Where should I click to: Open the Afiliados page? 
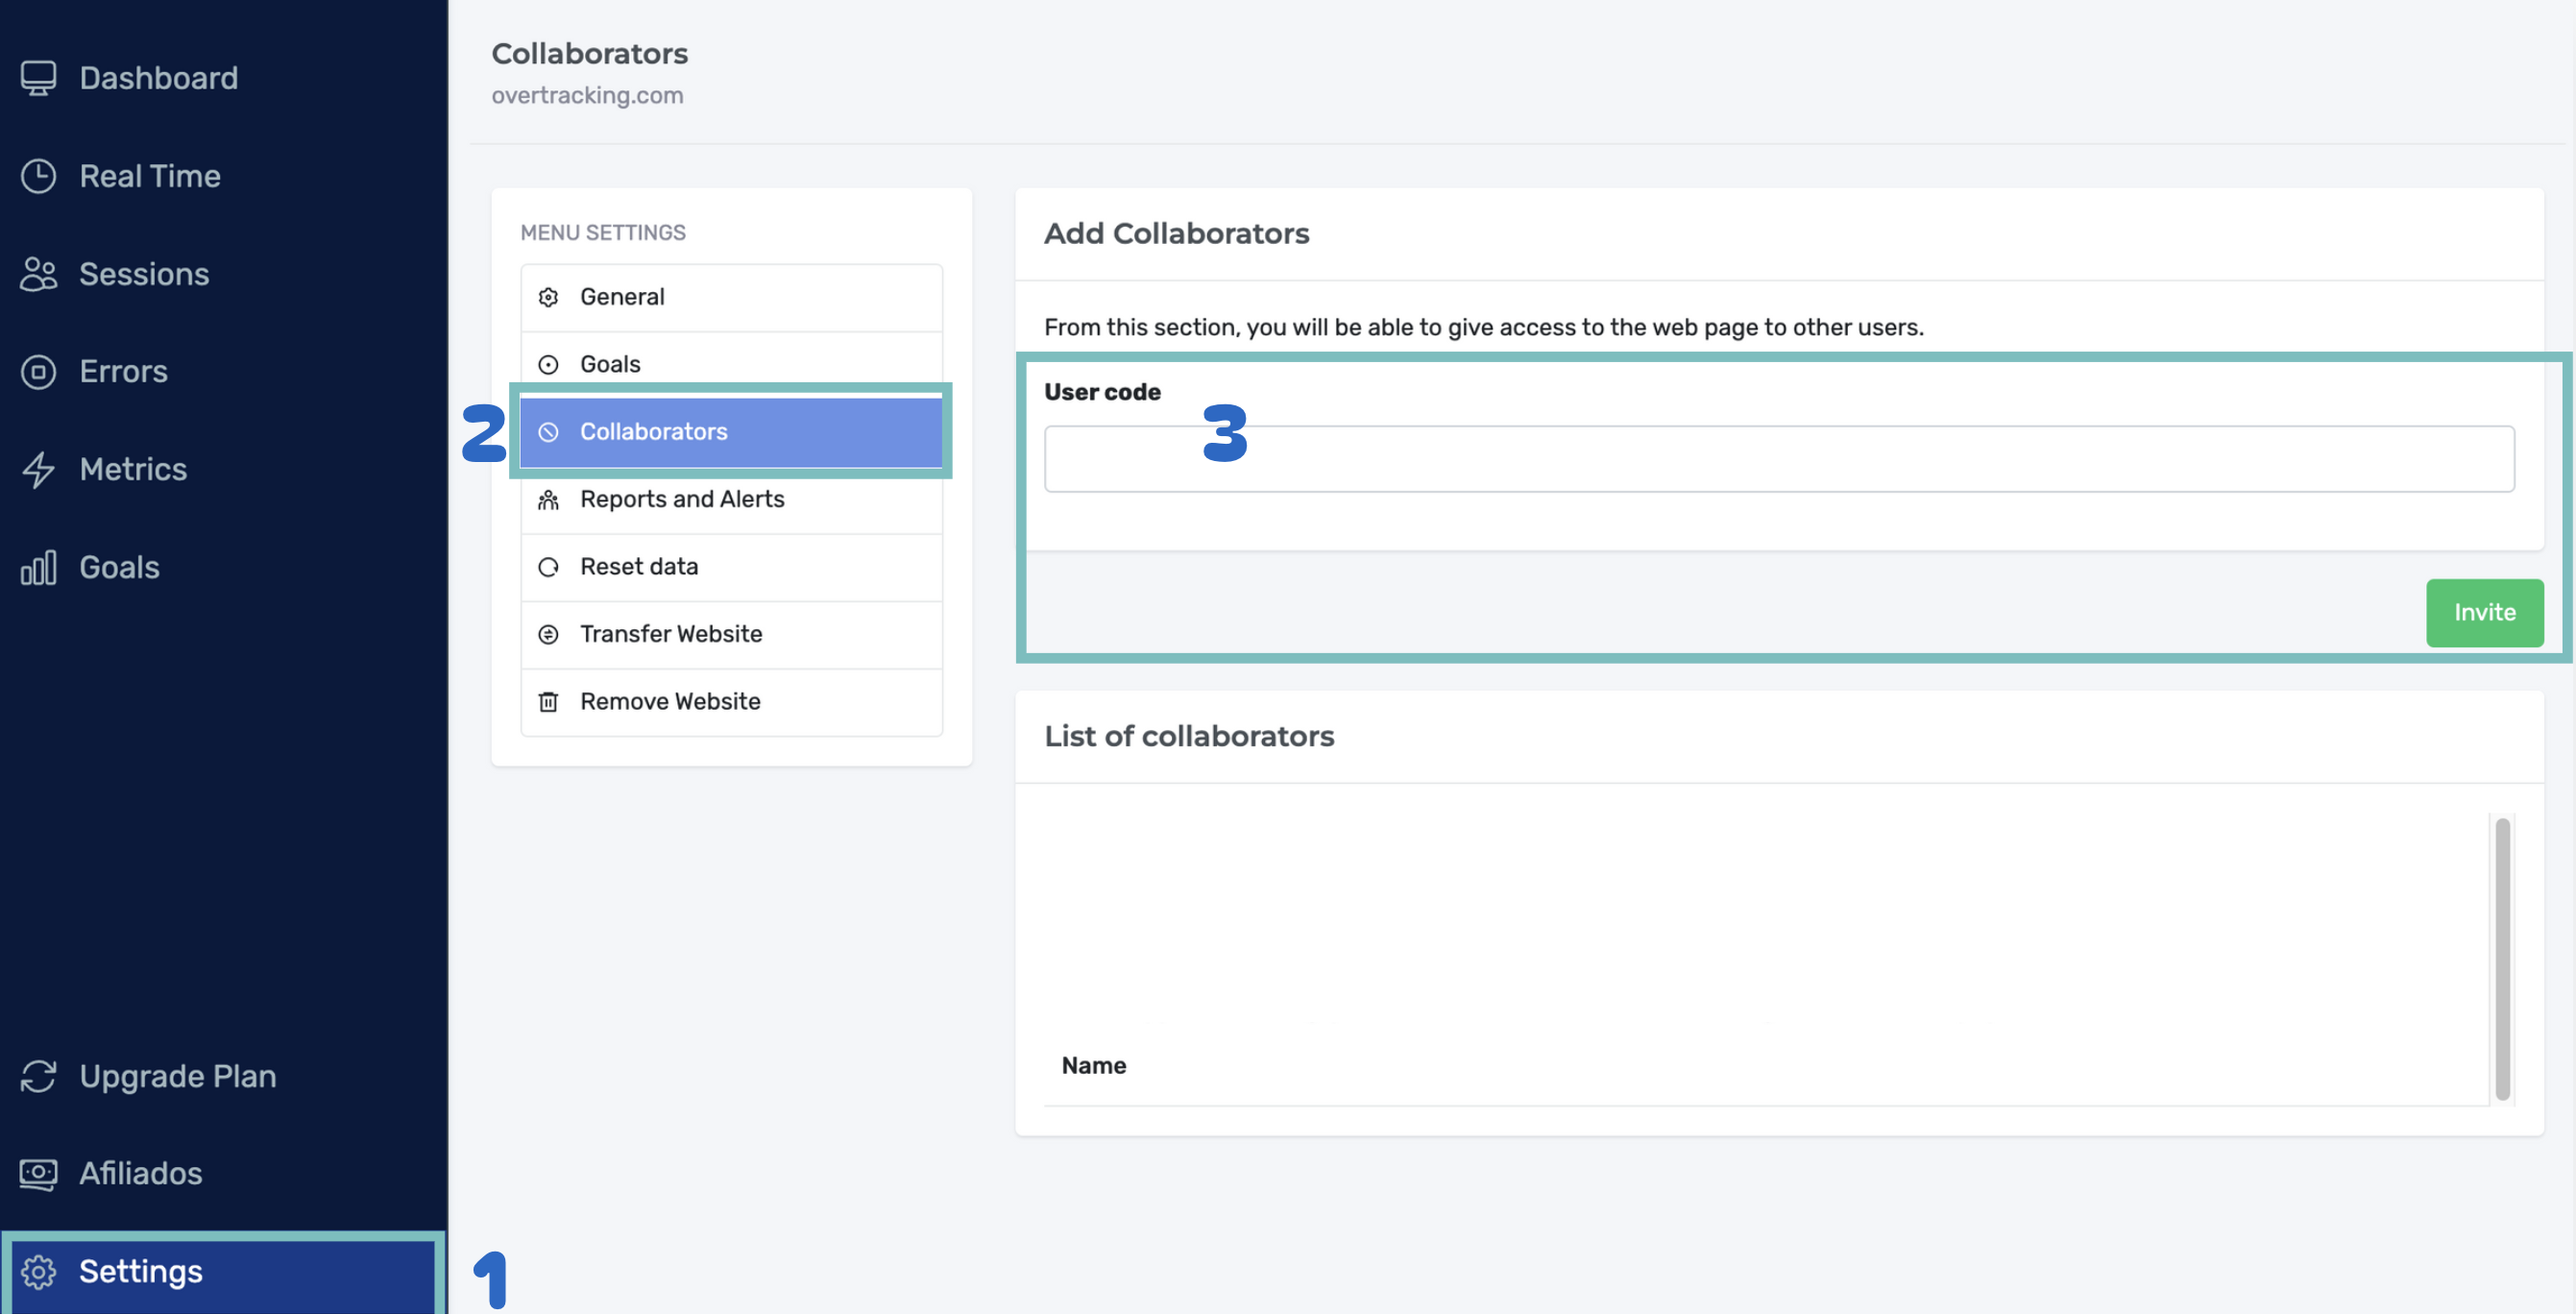tap(141, 1174)
